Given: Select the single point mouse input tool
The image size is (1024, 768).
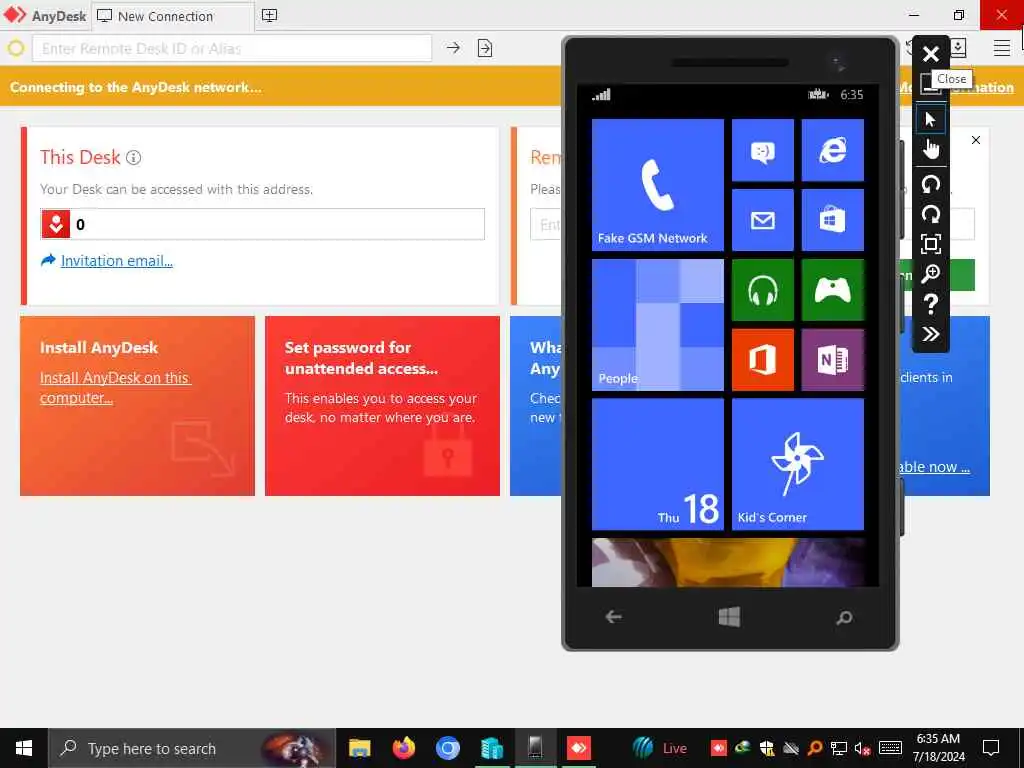Looking at the screenshot, I should click(x=931, y=119).
